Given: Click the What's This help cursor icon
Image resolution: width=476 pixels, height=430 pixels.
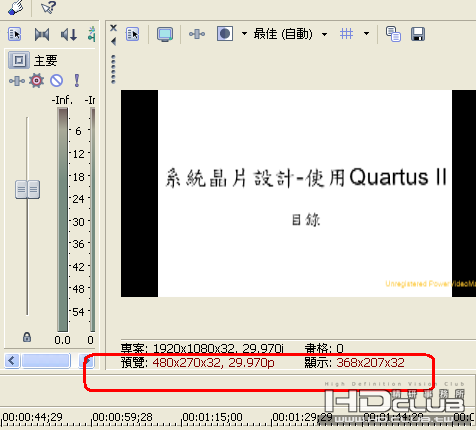Looking at the screenshot, I should pyautogui.click(x=48, y=7).
